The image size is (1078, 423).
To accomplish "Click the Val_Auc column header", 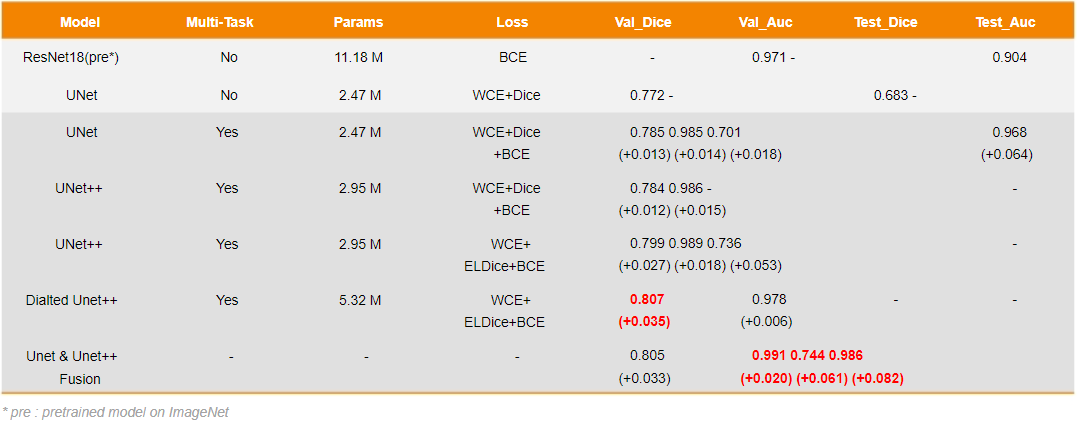I will pos(765,22).
